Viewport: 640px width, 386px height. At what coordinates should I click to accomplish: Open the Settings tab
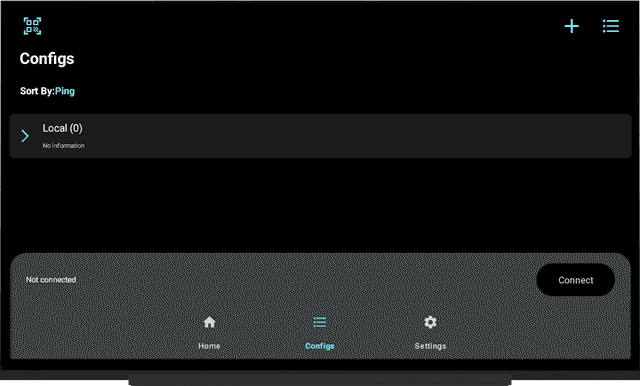430,333
